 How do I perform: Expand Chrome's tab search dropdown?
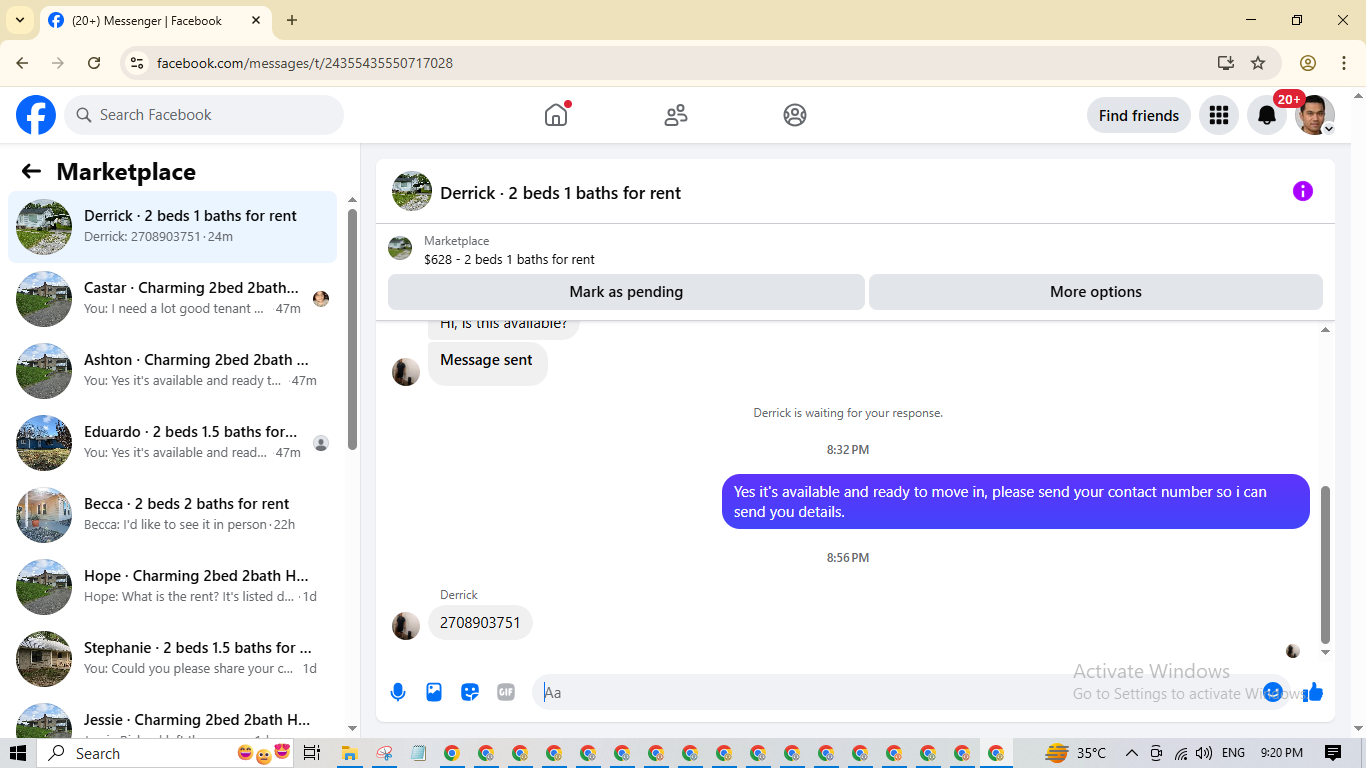(20, 20)
